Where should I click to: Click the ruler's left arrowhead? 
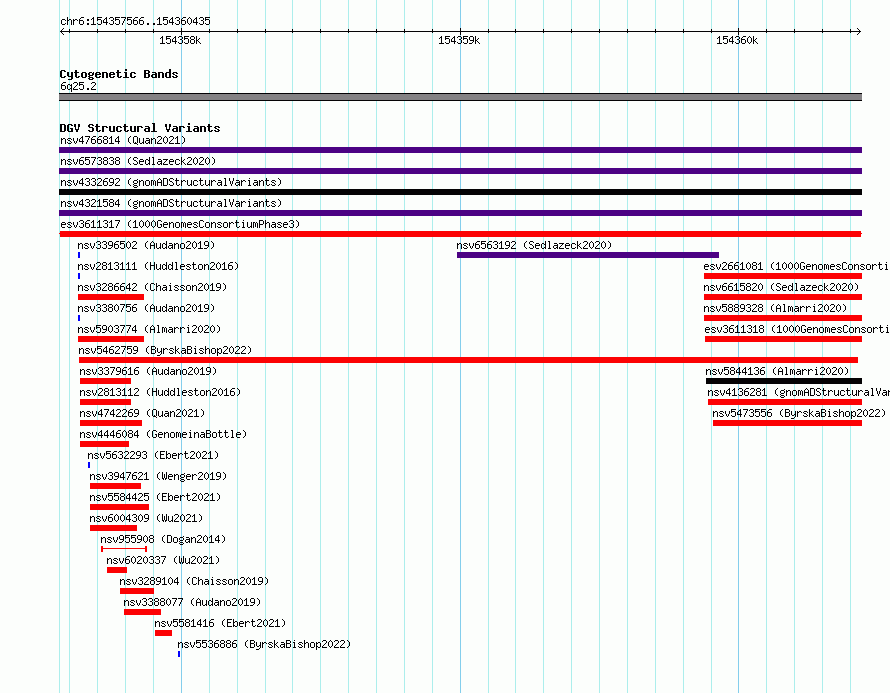[62, 31]
